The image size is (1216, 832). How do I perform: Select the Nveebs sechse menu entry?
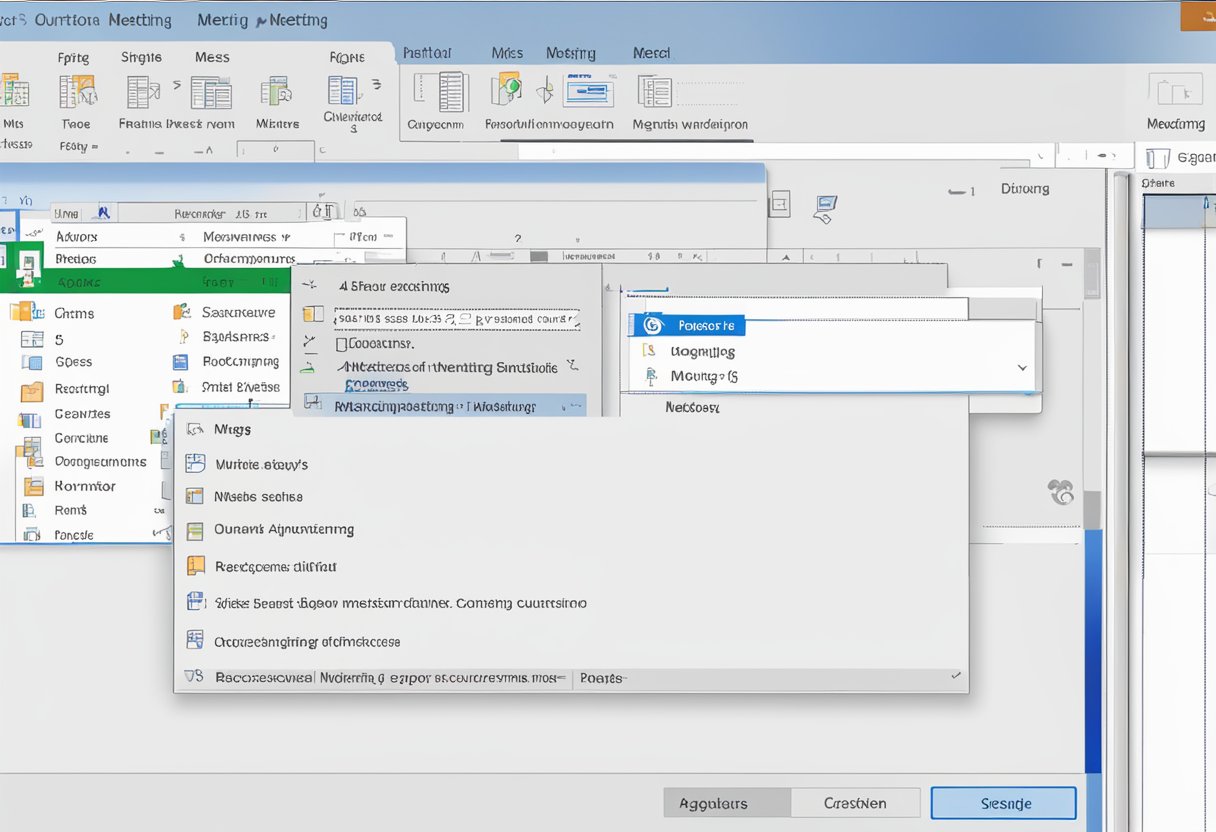258,497
